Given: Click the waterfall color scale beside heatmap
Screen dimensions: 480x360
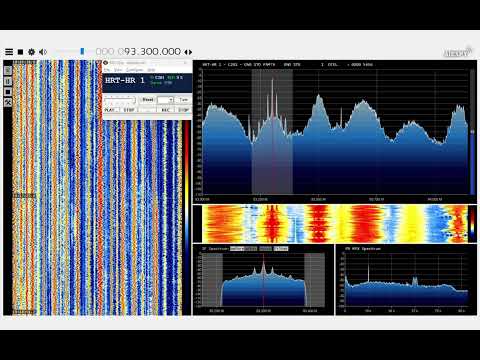Looking at the screenshot, I should click(472, 224).
